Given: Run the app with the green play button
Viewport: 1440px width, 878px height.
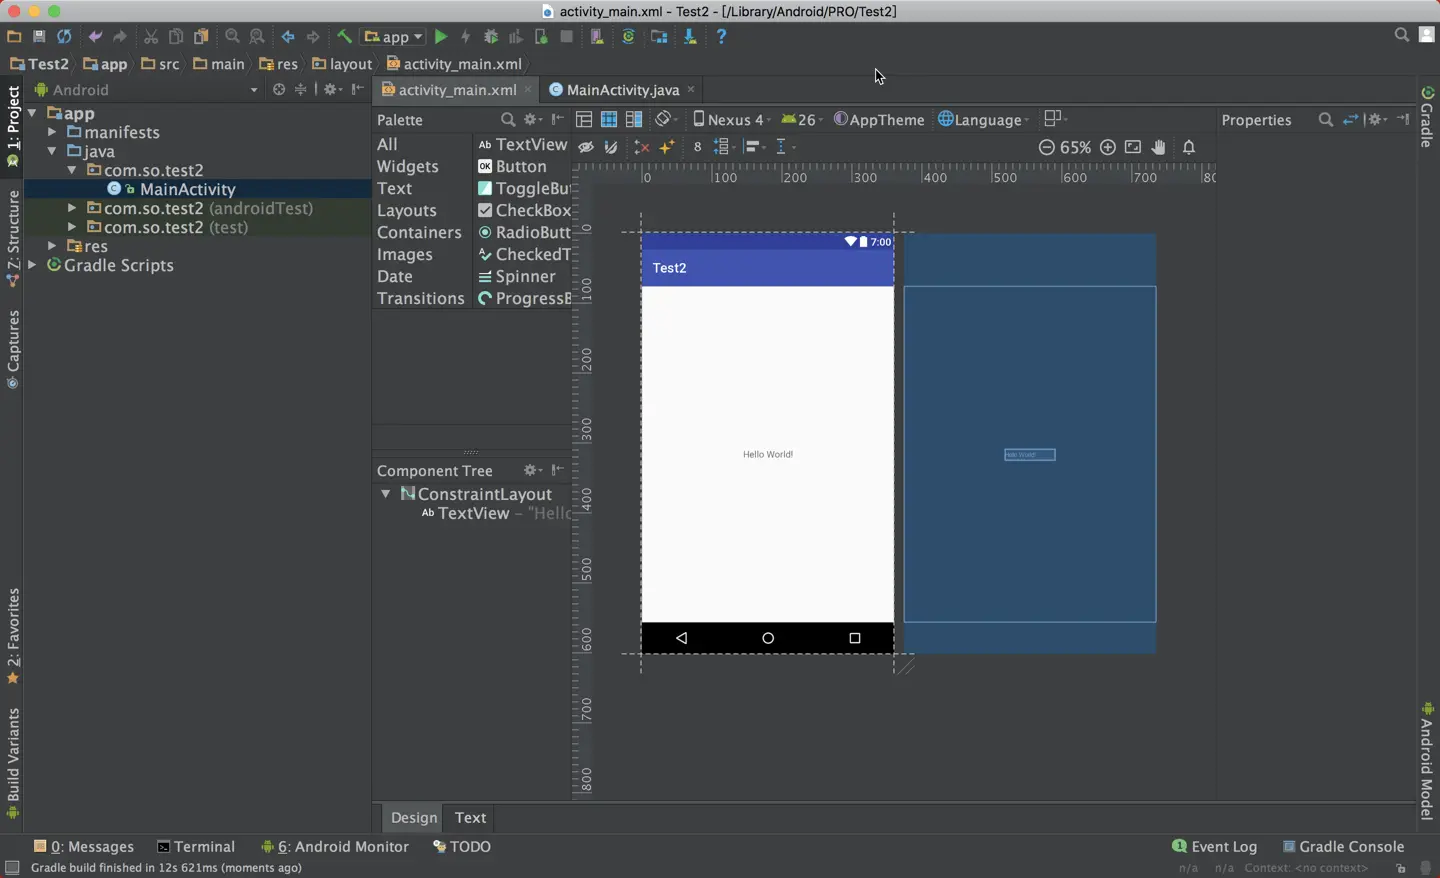Looking at the screenshot, I should 441,37.
